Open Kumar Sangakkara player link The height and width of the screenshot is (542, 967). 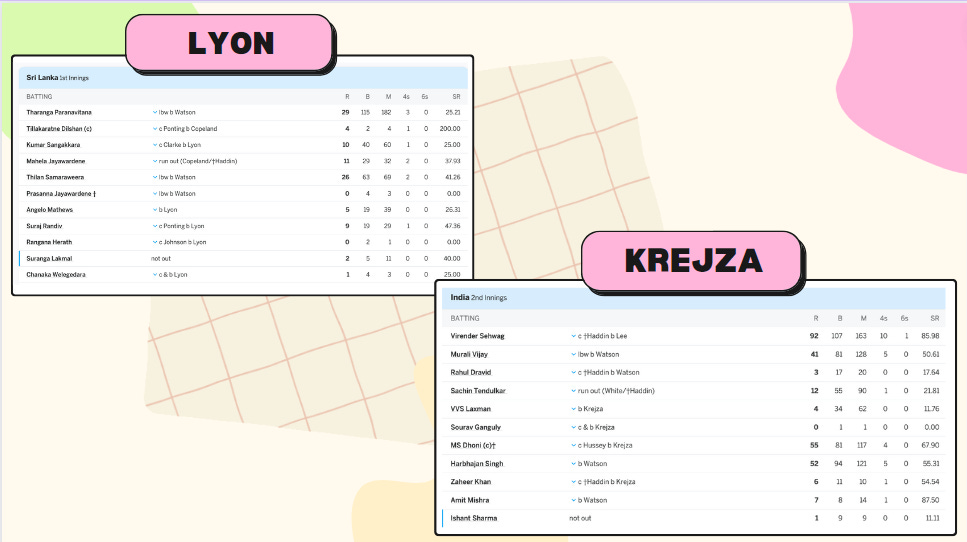53,145
